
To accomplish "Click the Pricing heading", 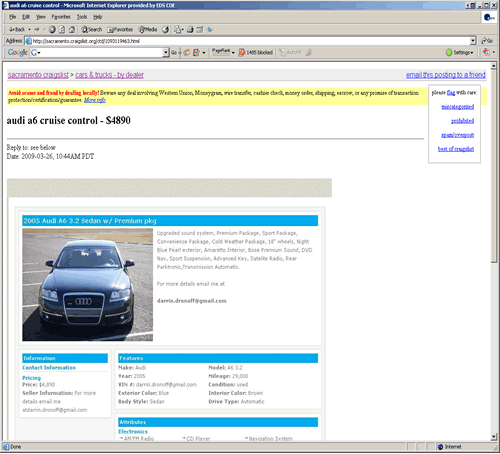I will click(x=31, y=378).
